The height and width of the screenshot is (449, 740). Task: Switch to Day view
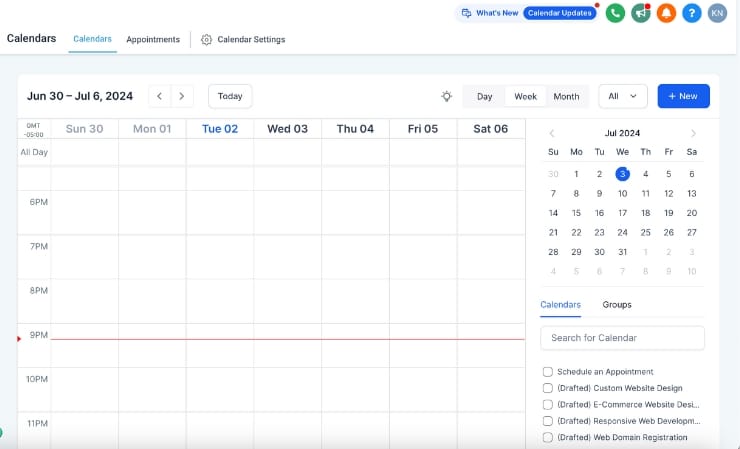click(484, 97)
